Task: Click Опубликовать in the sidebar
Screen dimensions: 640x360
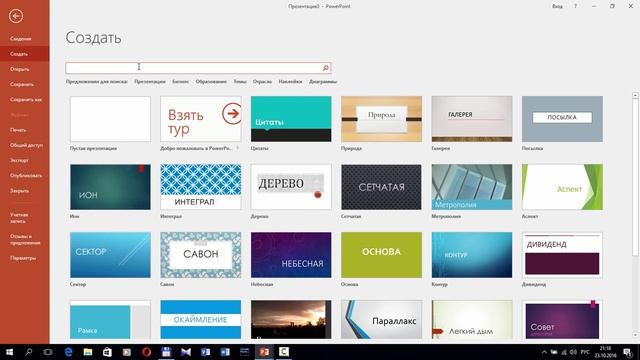Action: coord(26,176)
